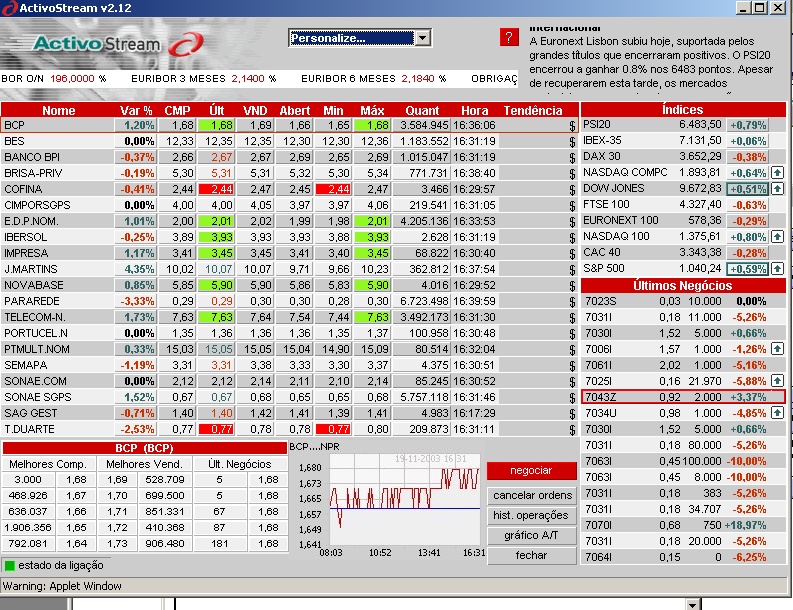The height and width of the screenshot is (610, 793).
Task: Click the Últimos Negócios panel header
Action: 683,285
